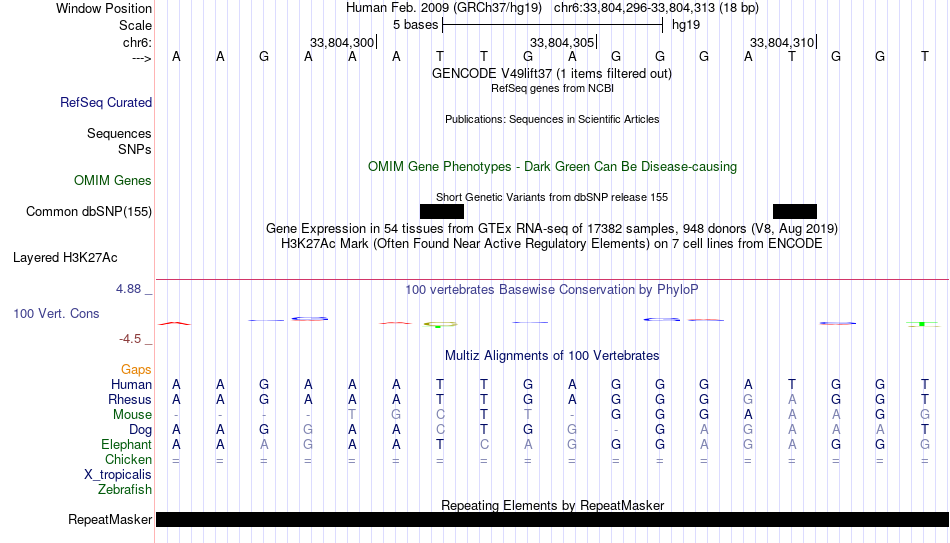Viewport: 950px width, 543px height.
Task: Click the 33,804,300 position marker
Action: 342,42
